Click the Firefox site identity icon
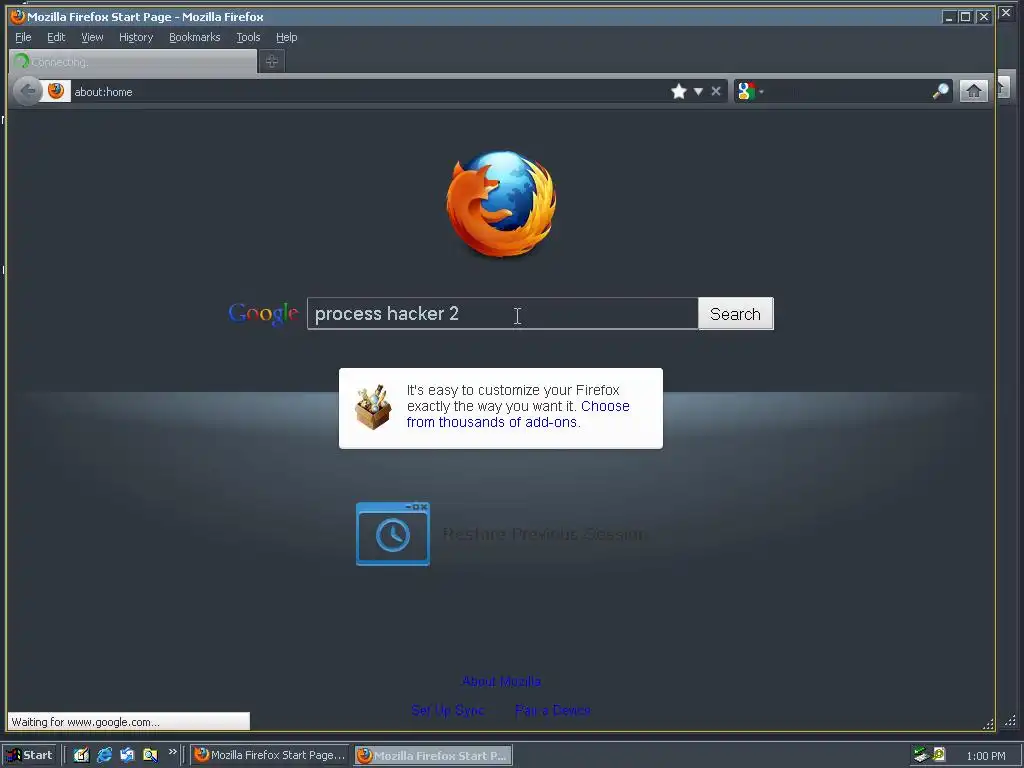1024x768 pixels. [56, 91]
